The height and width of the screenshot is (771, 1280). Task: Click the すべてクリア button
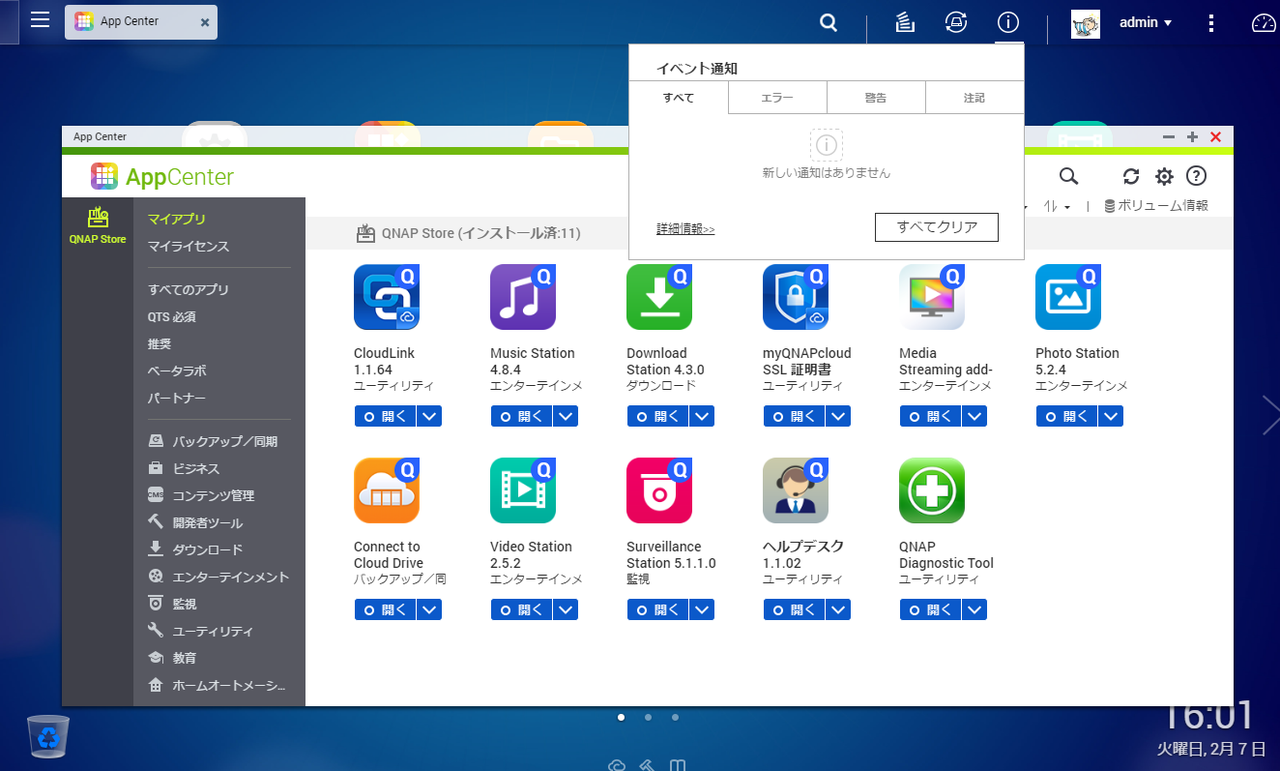click(x=937, y=227)
